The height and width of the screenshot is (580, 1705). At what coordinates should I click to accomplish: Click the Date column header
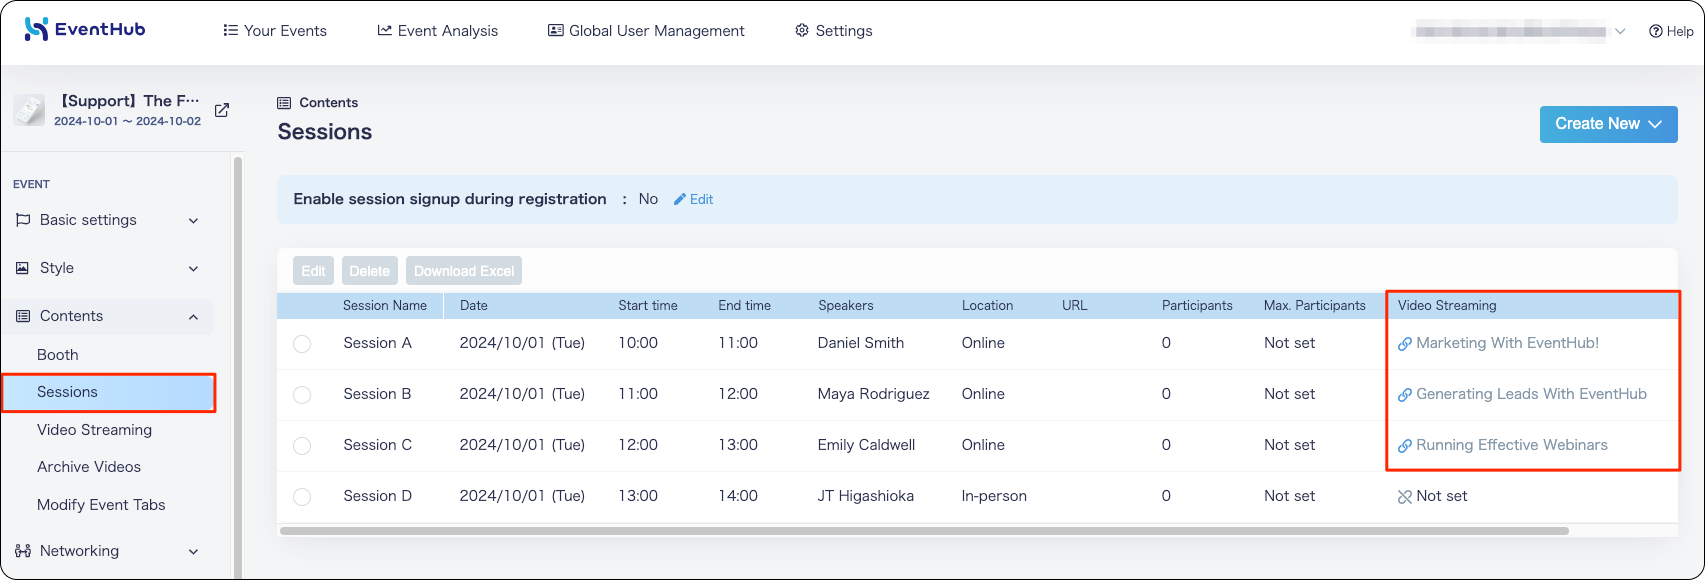coord(474,306)
